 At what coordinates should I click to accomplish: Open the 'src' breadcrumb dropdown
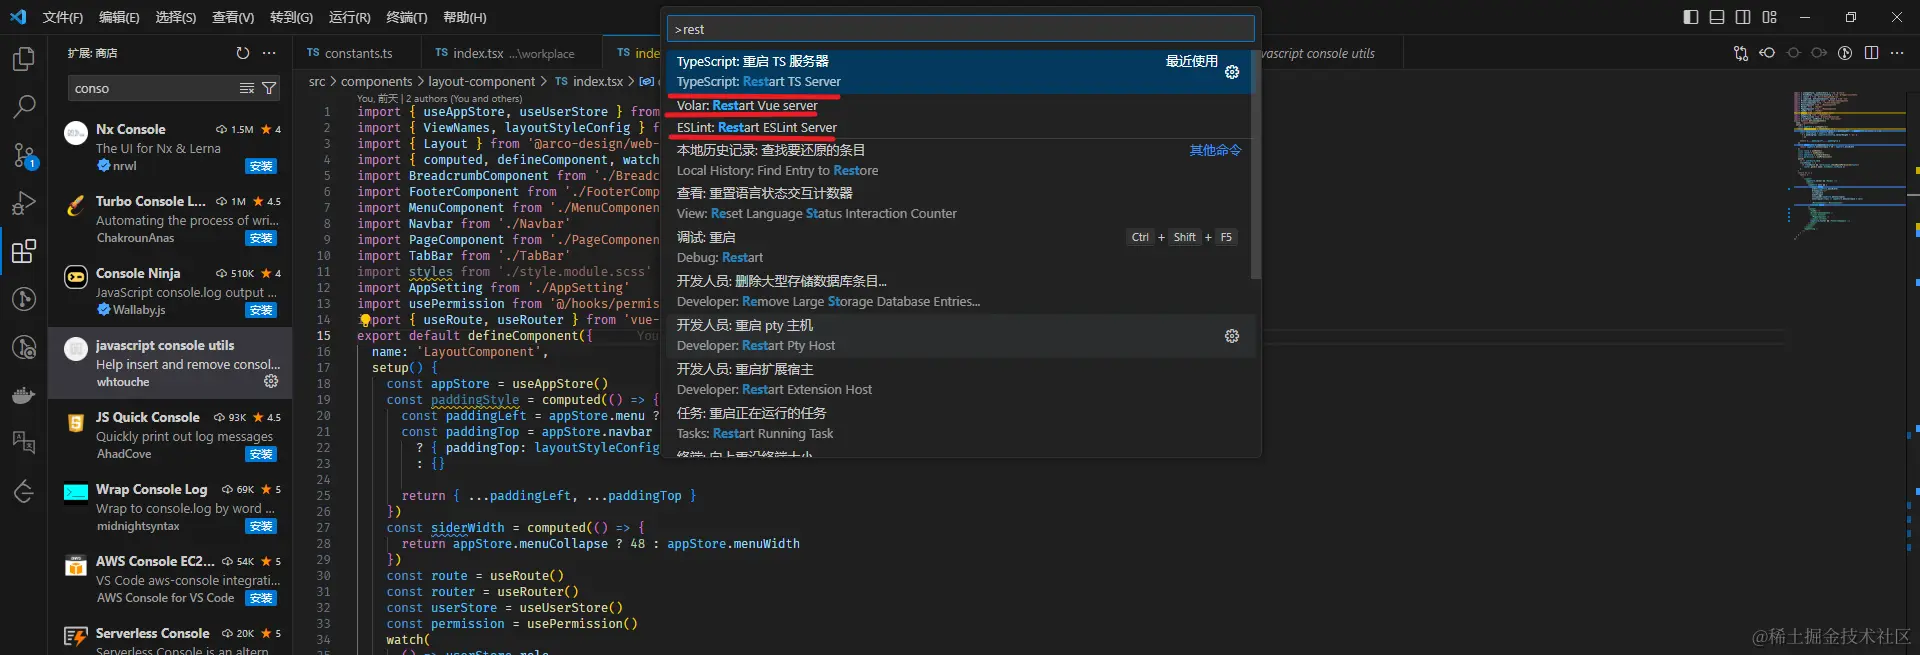pyautogui.click(x=317, y=81)
